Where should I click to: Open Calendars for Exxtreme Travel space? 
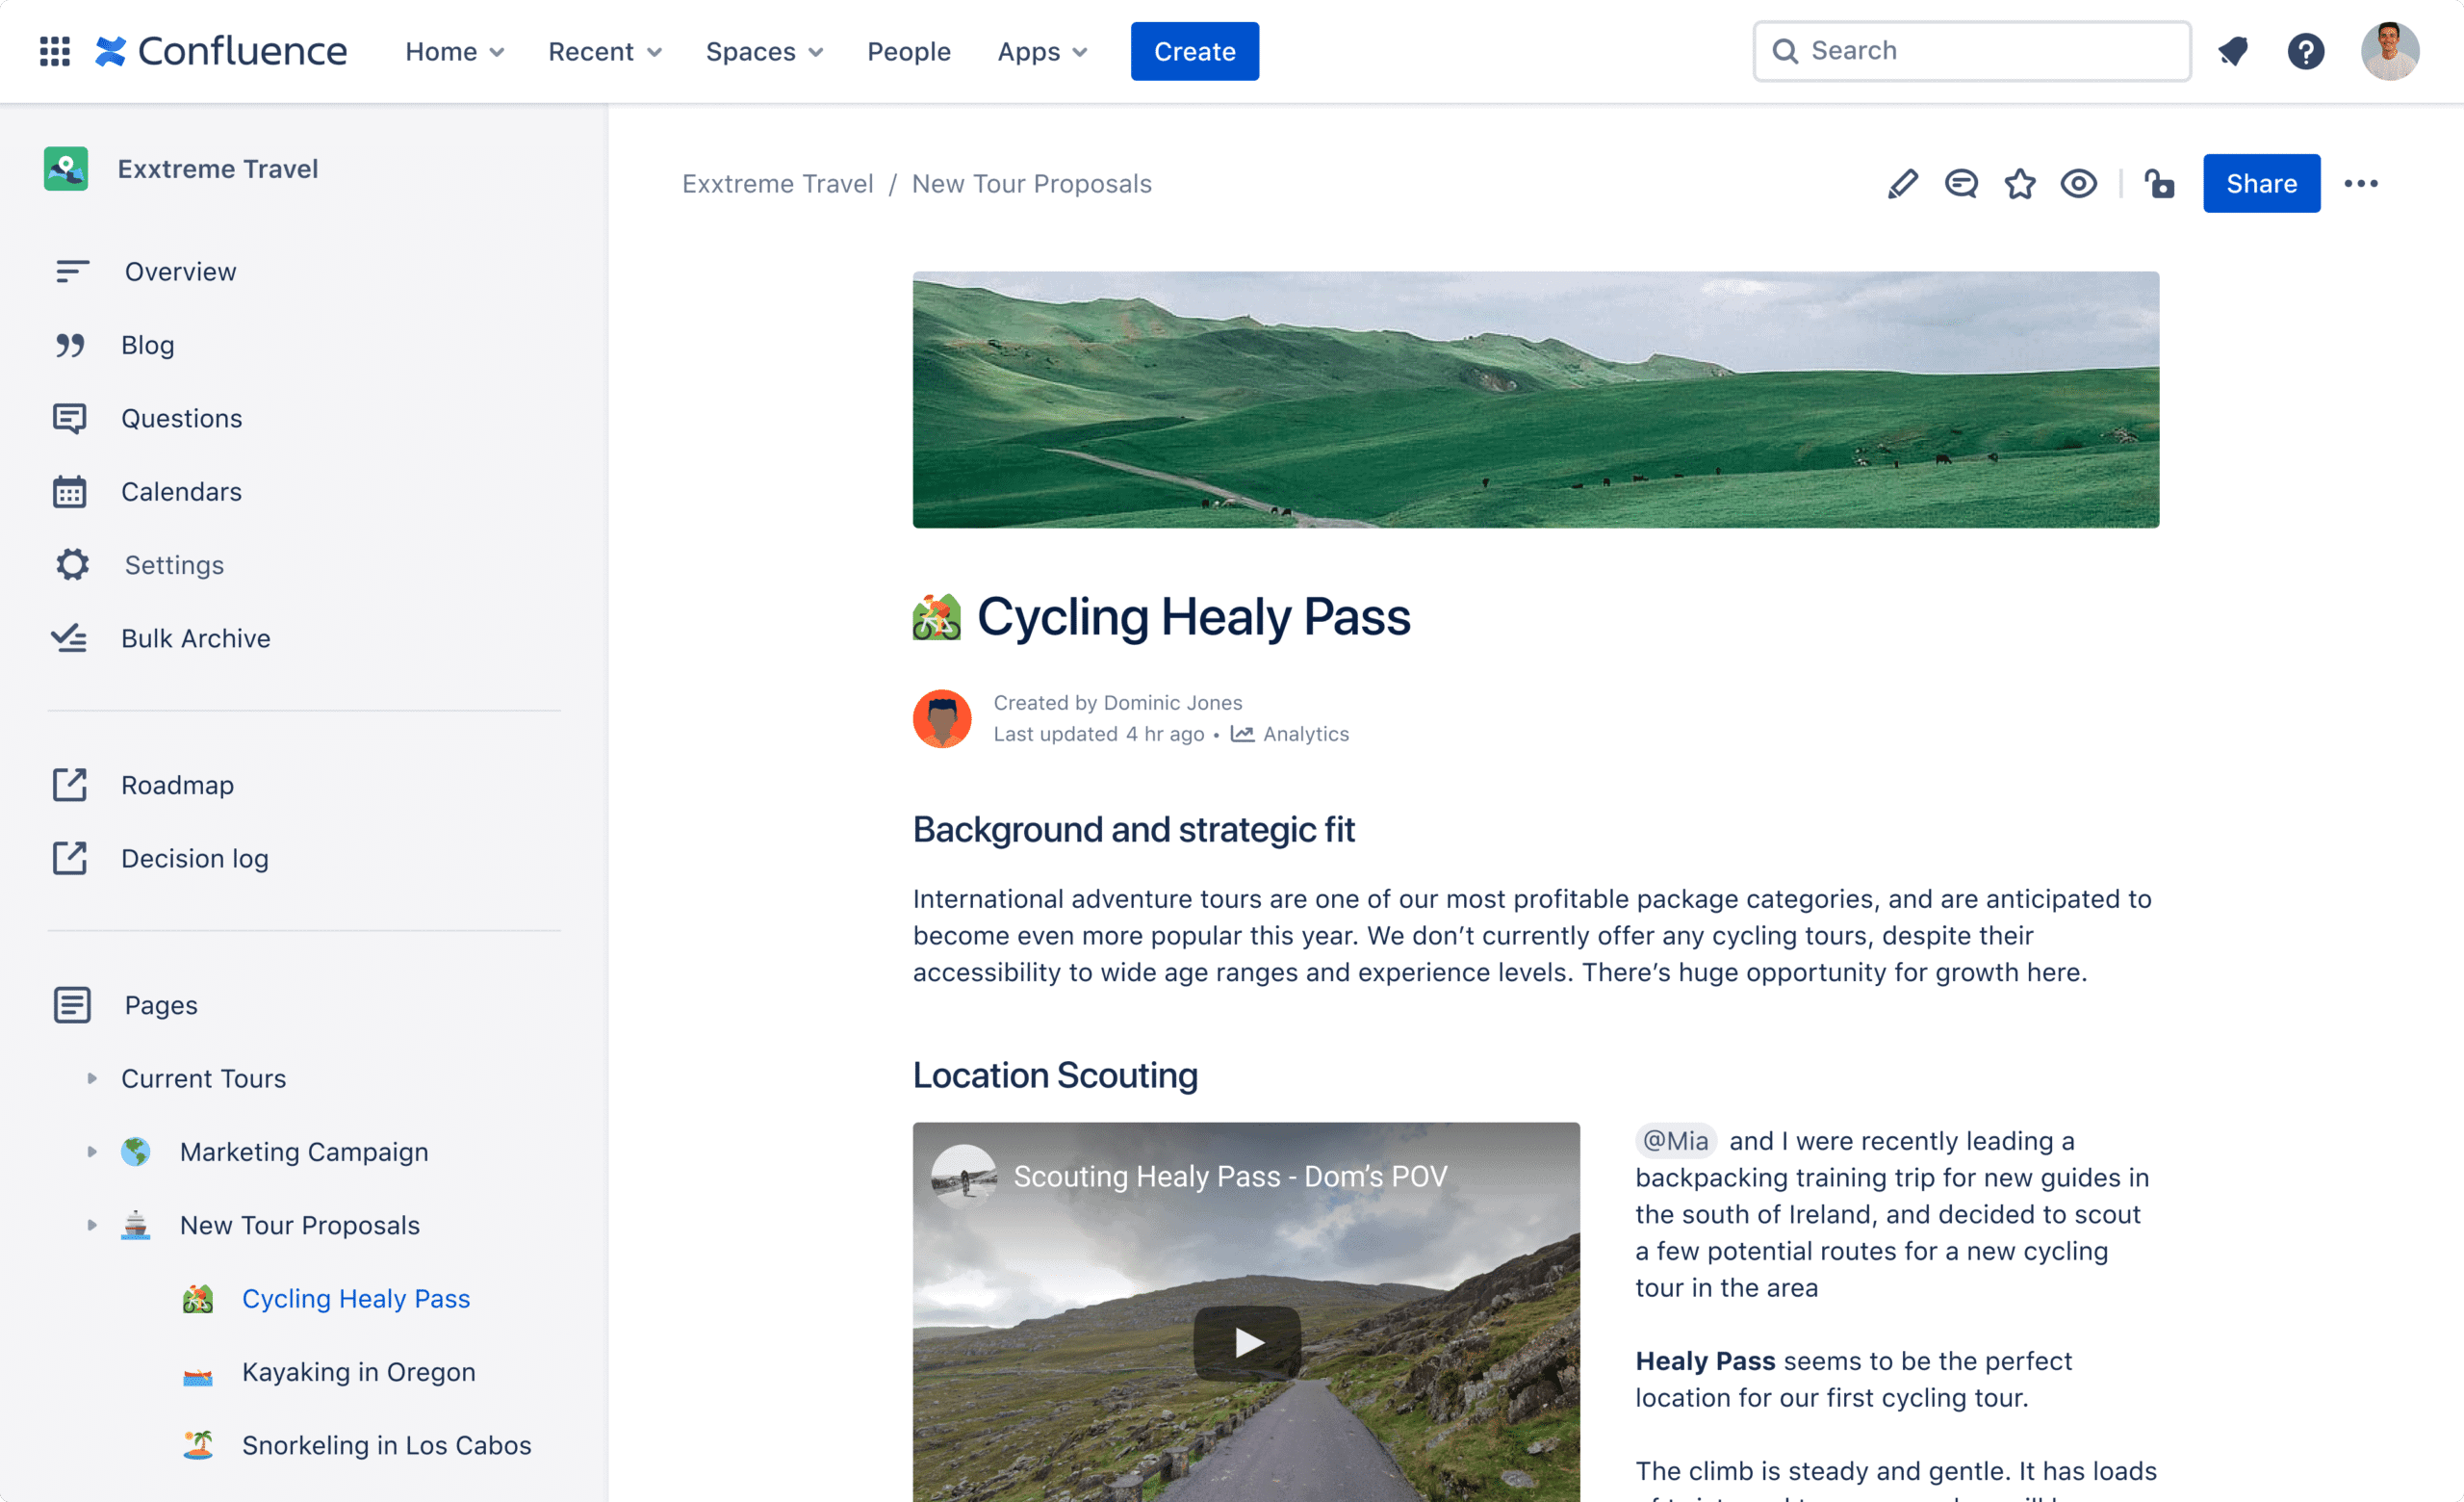[x=181, y=491]
